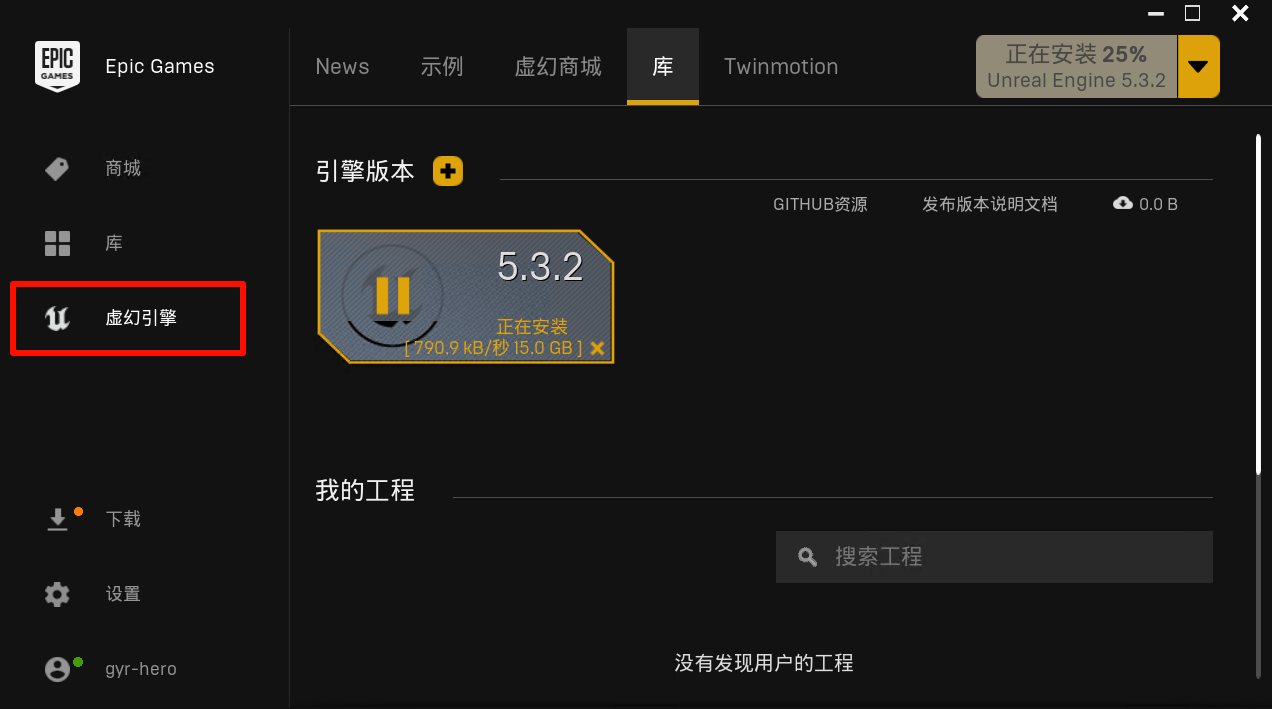Click the 搜索工程 project search field
The image size is (1272, 709).
pos(994,556)
